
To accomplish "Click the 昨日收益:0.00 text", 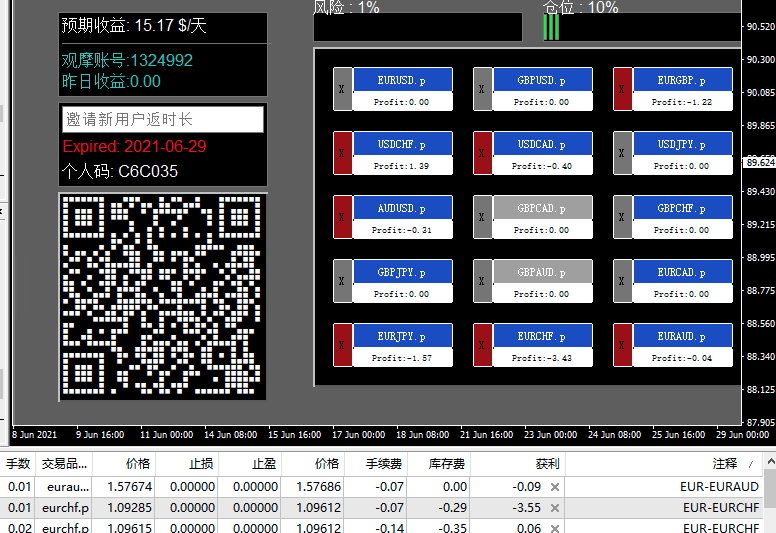I will [111, 81].
